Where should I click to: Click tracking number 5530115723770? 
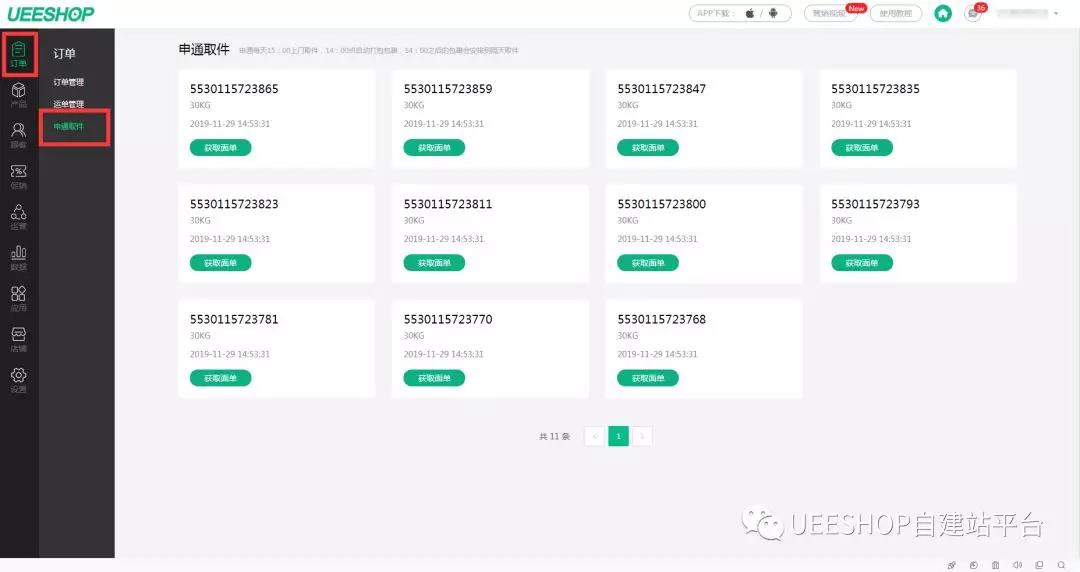[x=448, y=319]
